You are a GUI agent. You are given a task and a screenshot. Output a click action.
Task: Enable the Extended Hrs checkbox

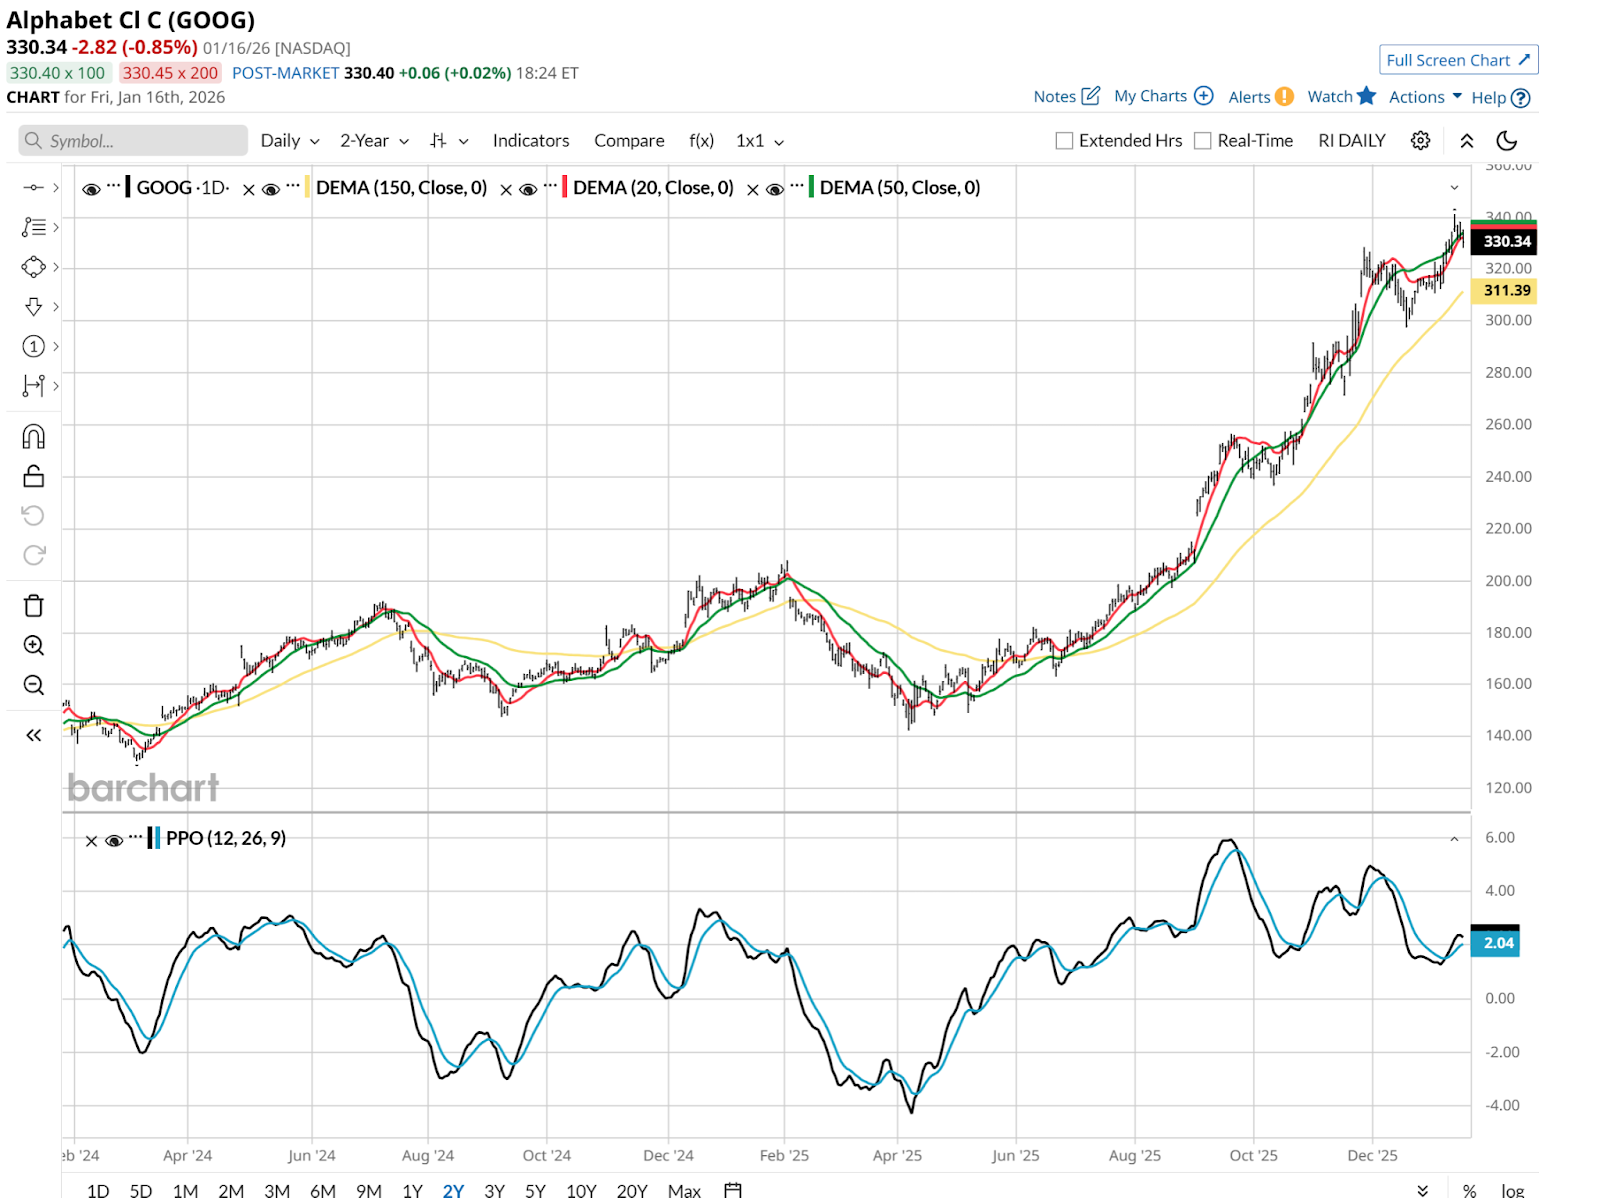(x=1064, y=141)
